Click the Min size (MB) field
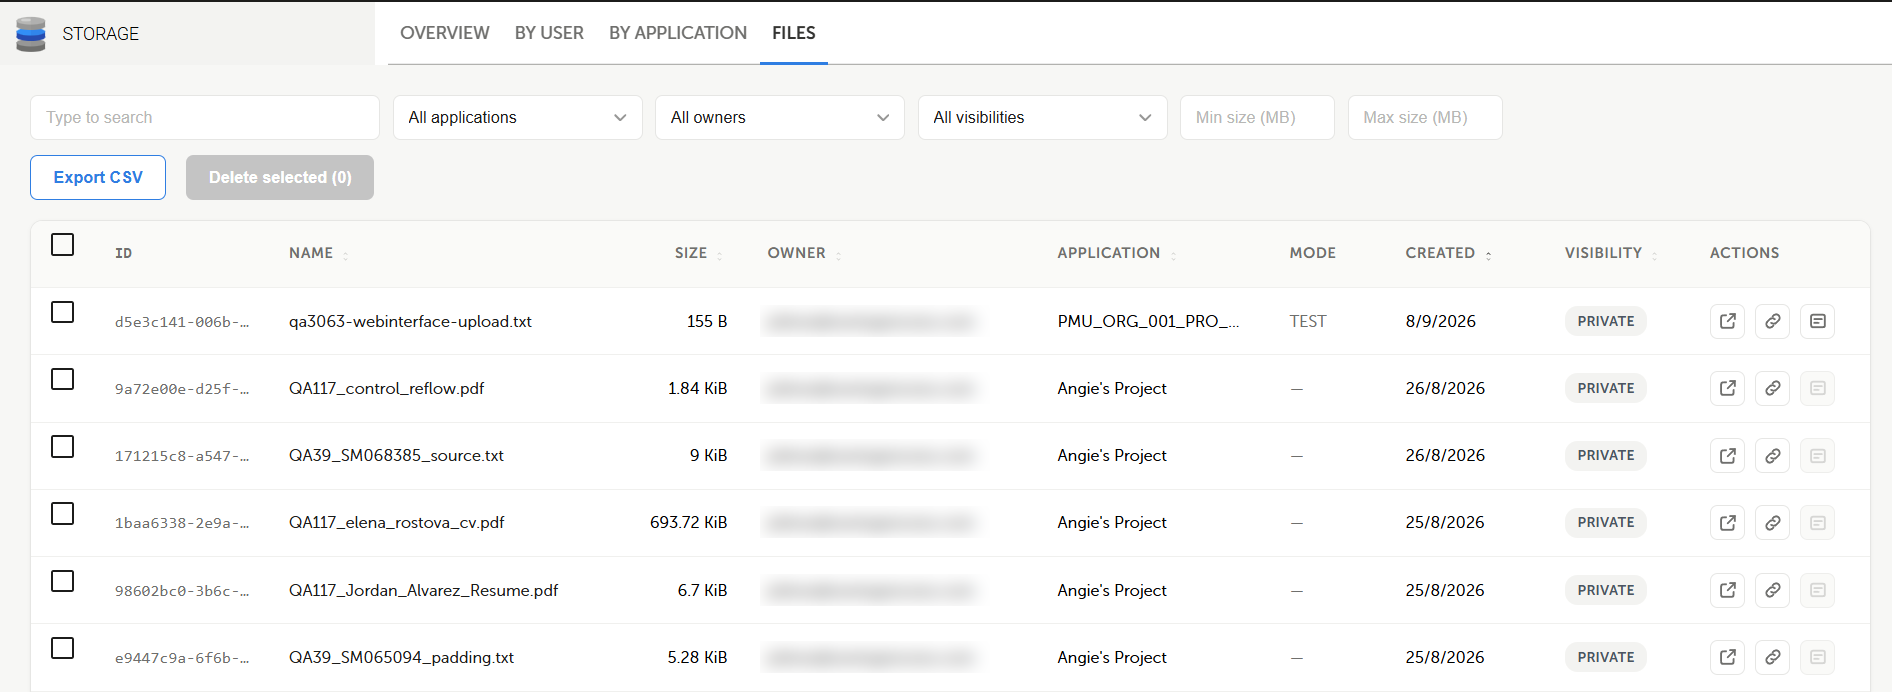1892x692 pixels. tap(1257, 117)
